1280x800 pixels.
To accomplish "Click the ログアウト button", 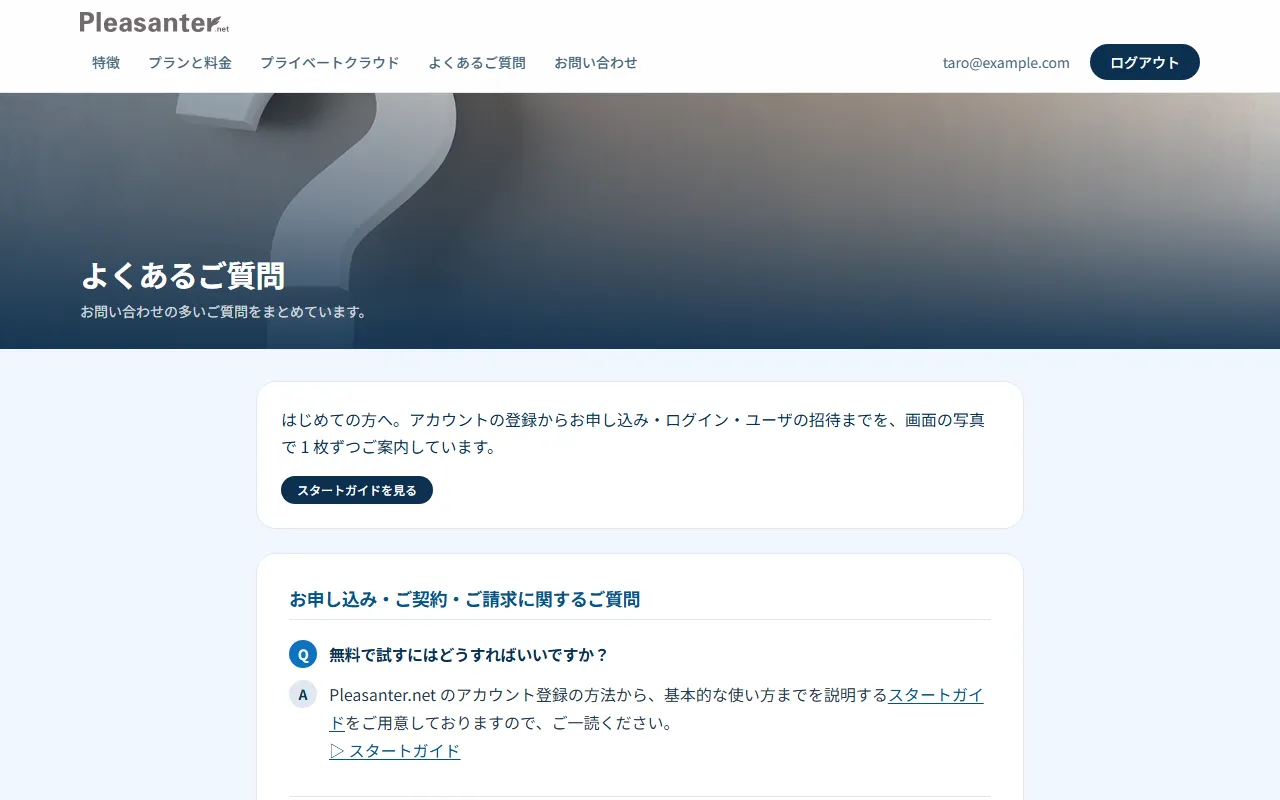I will (x=1145, y=62).
